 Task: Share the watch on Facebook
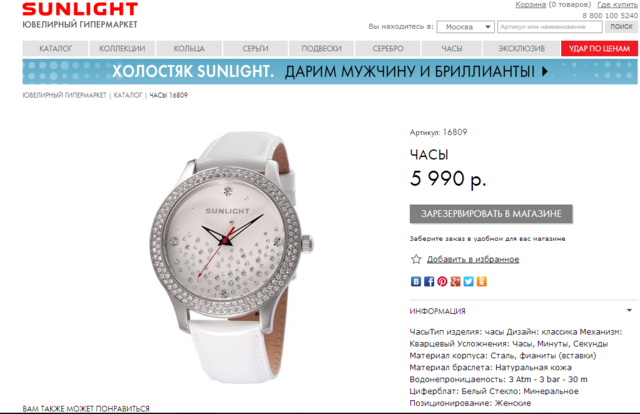coord(429,281)
